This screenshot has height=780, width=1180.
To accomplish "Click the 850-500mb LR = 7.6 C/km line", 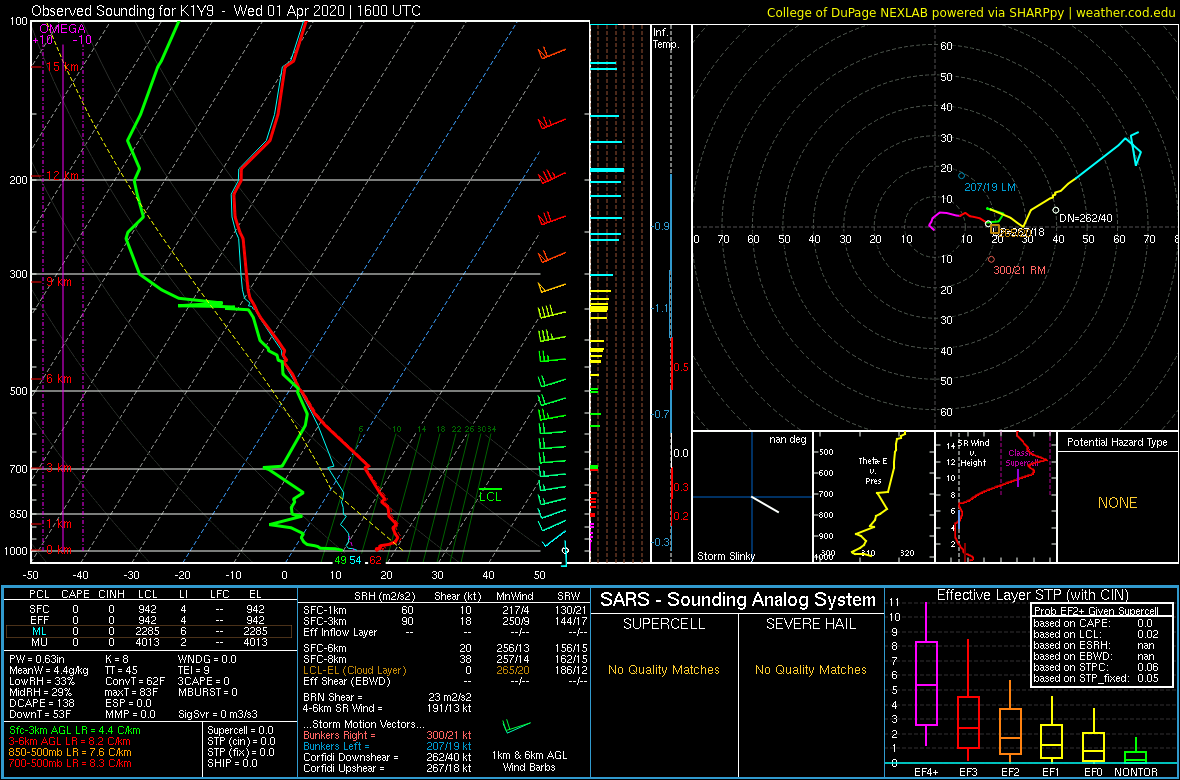I will pos(71,752).
